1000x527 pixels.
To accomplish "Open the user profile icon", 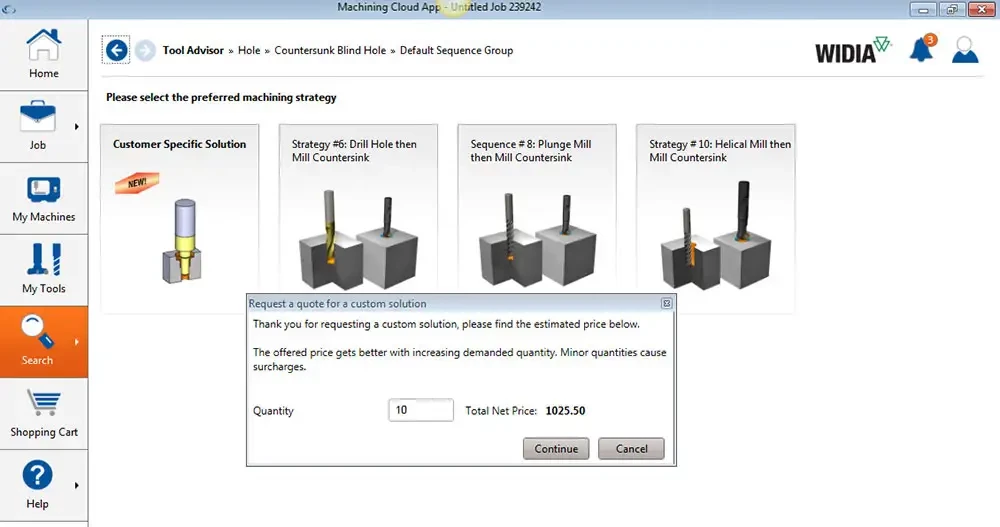I will pyautogui.click(x=964, y=49).
